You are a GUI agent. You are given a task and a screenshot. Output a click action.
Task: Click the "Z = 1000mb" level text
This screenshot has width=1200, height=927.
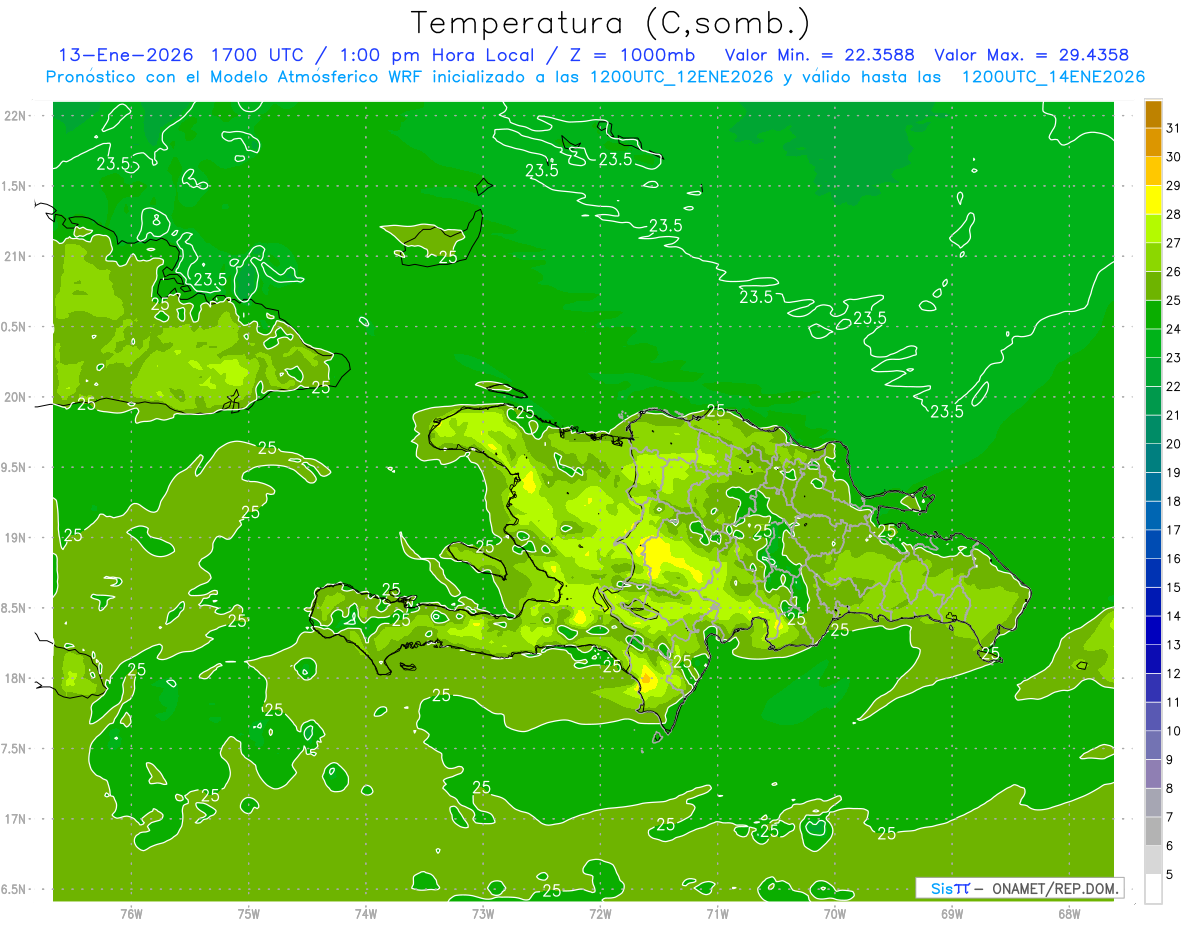(x=634, y=55)
